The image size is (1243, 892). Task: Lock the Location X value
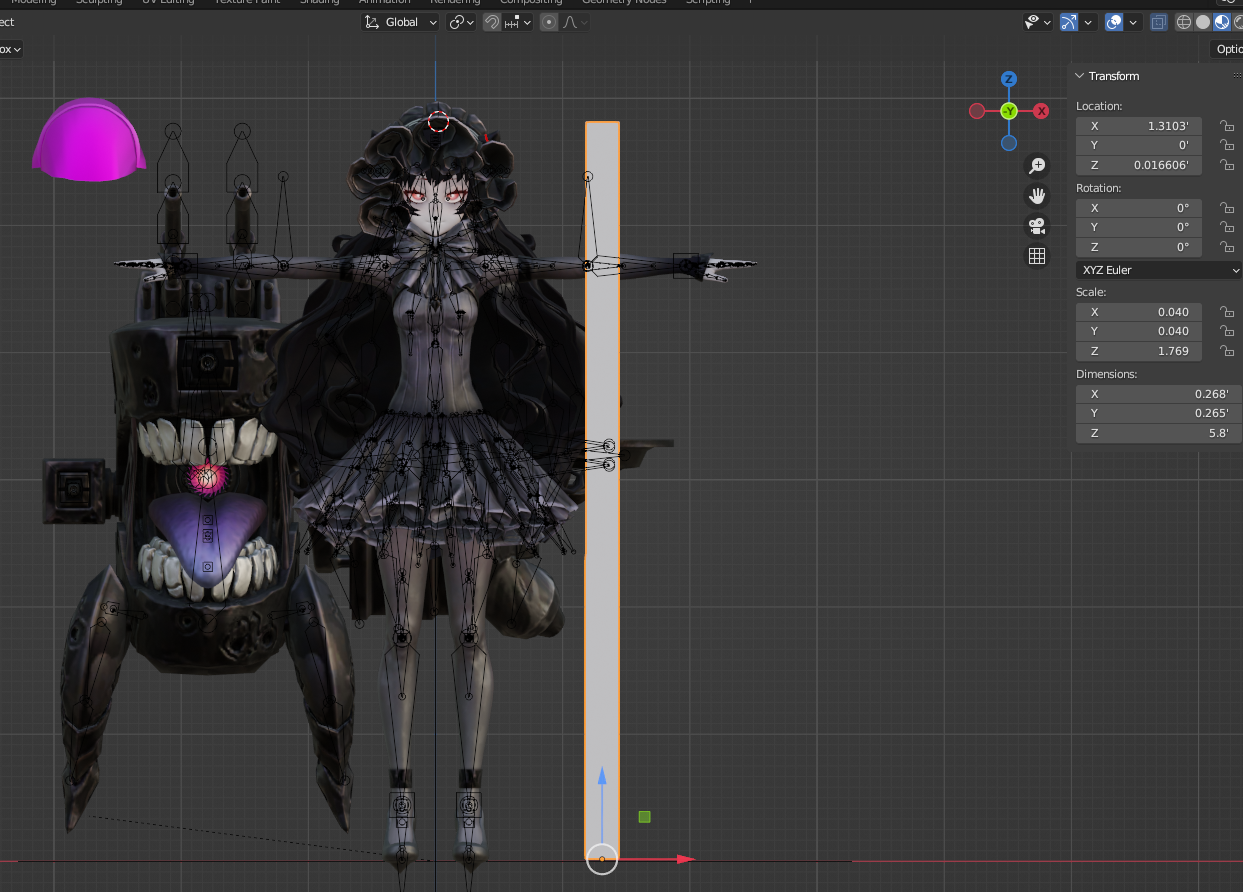pyautogui.click(x=1225, y=126)
